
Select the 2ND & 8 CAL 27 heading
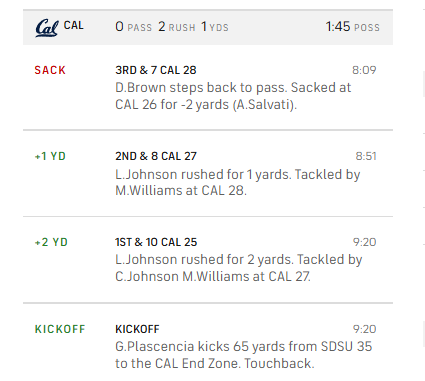[x=156, y=156]
